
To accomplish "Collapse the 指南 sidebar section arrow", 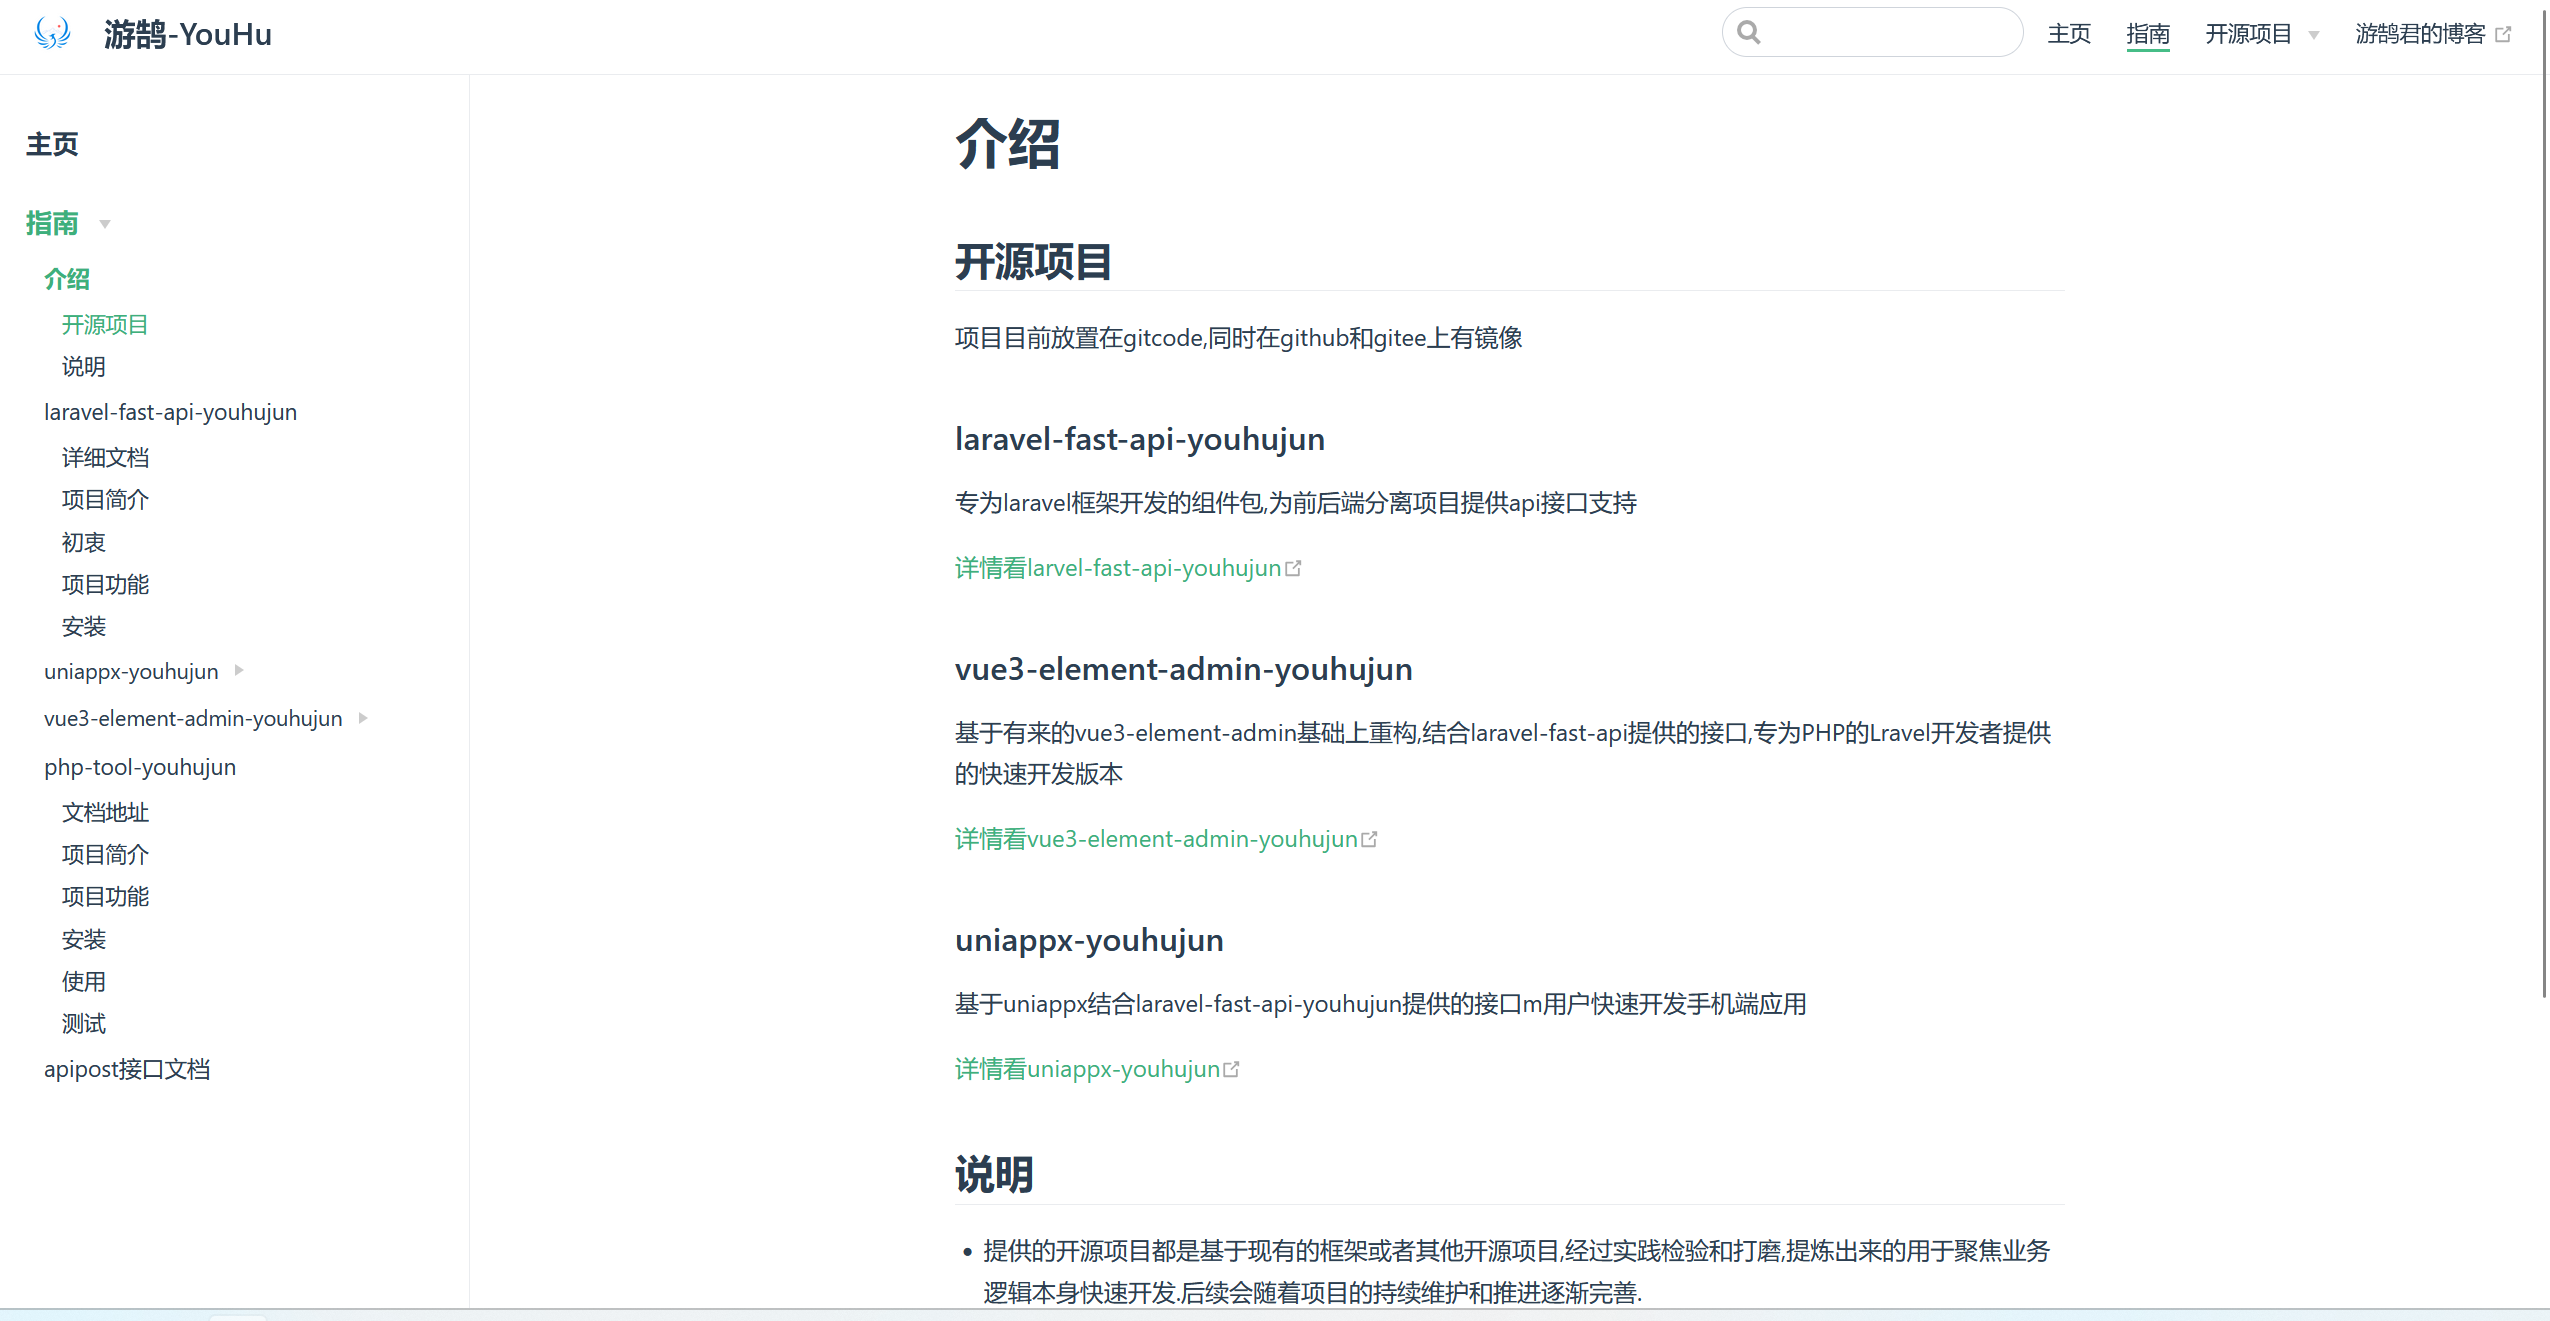I will pyautogui.click(x=105, y=224).
